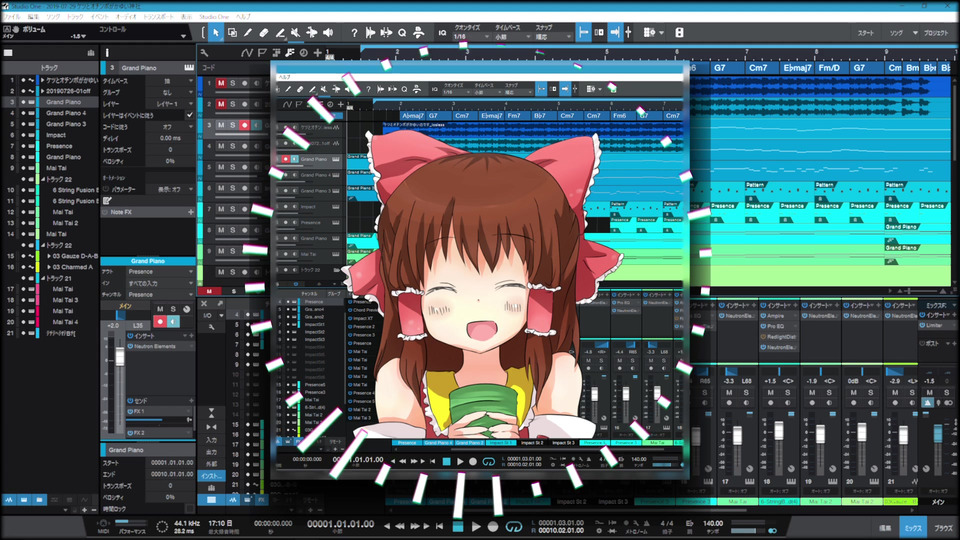The image size is (960, 540).
Task: Open the Studio One menu
Action: point(214,17)
